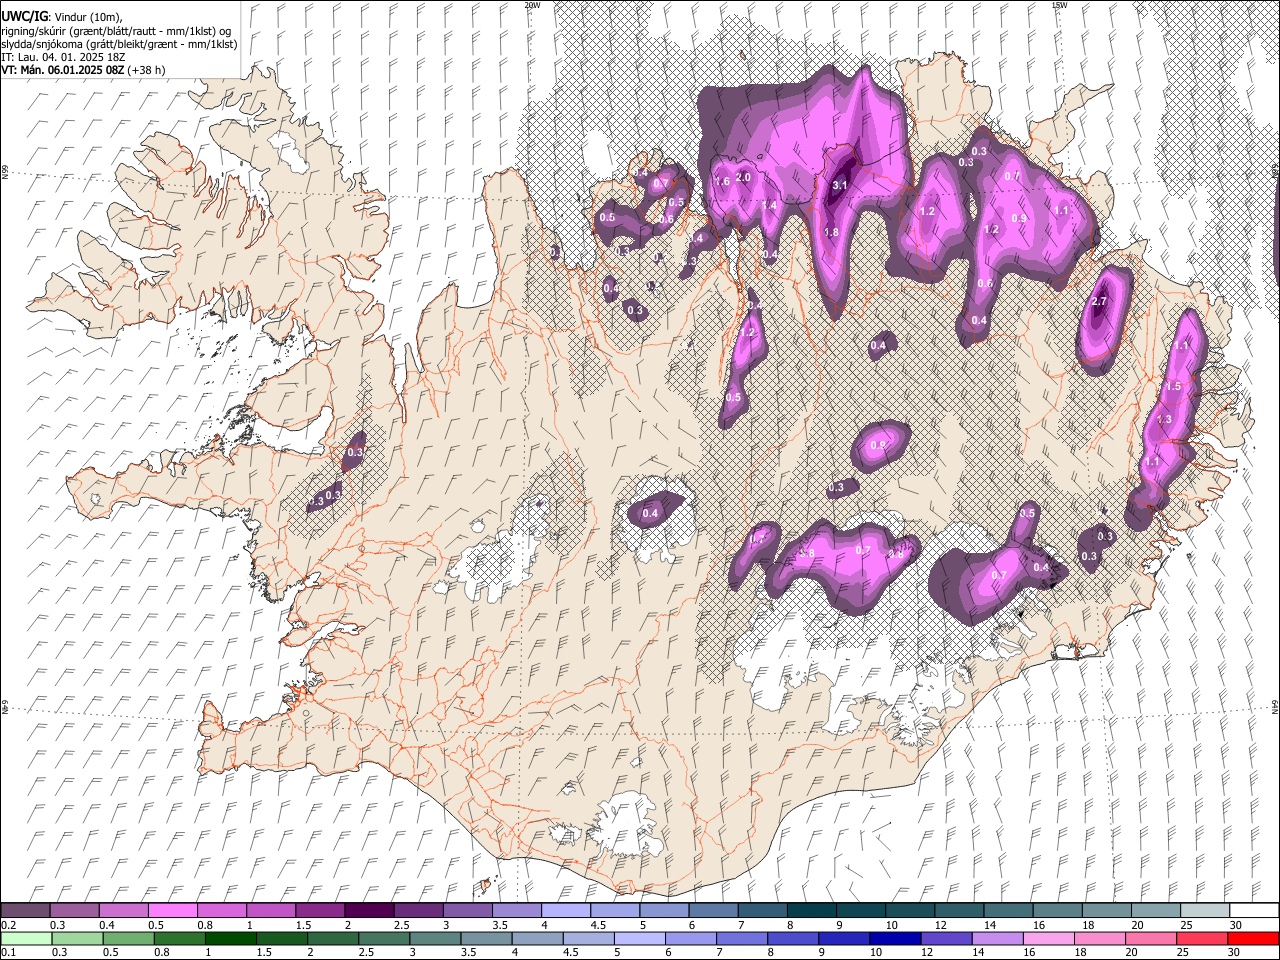Pick the pale grey 25 swatch in upper scale
Viewport: 1280px width, 960px height.
point(1204,911)
